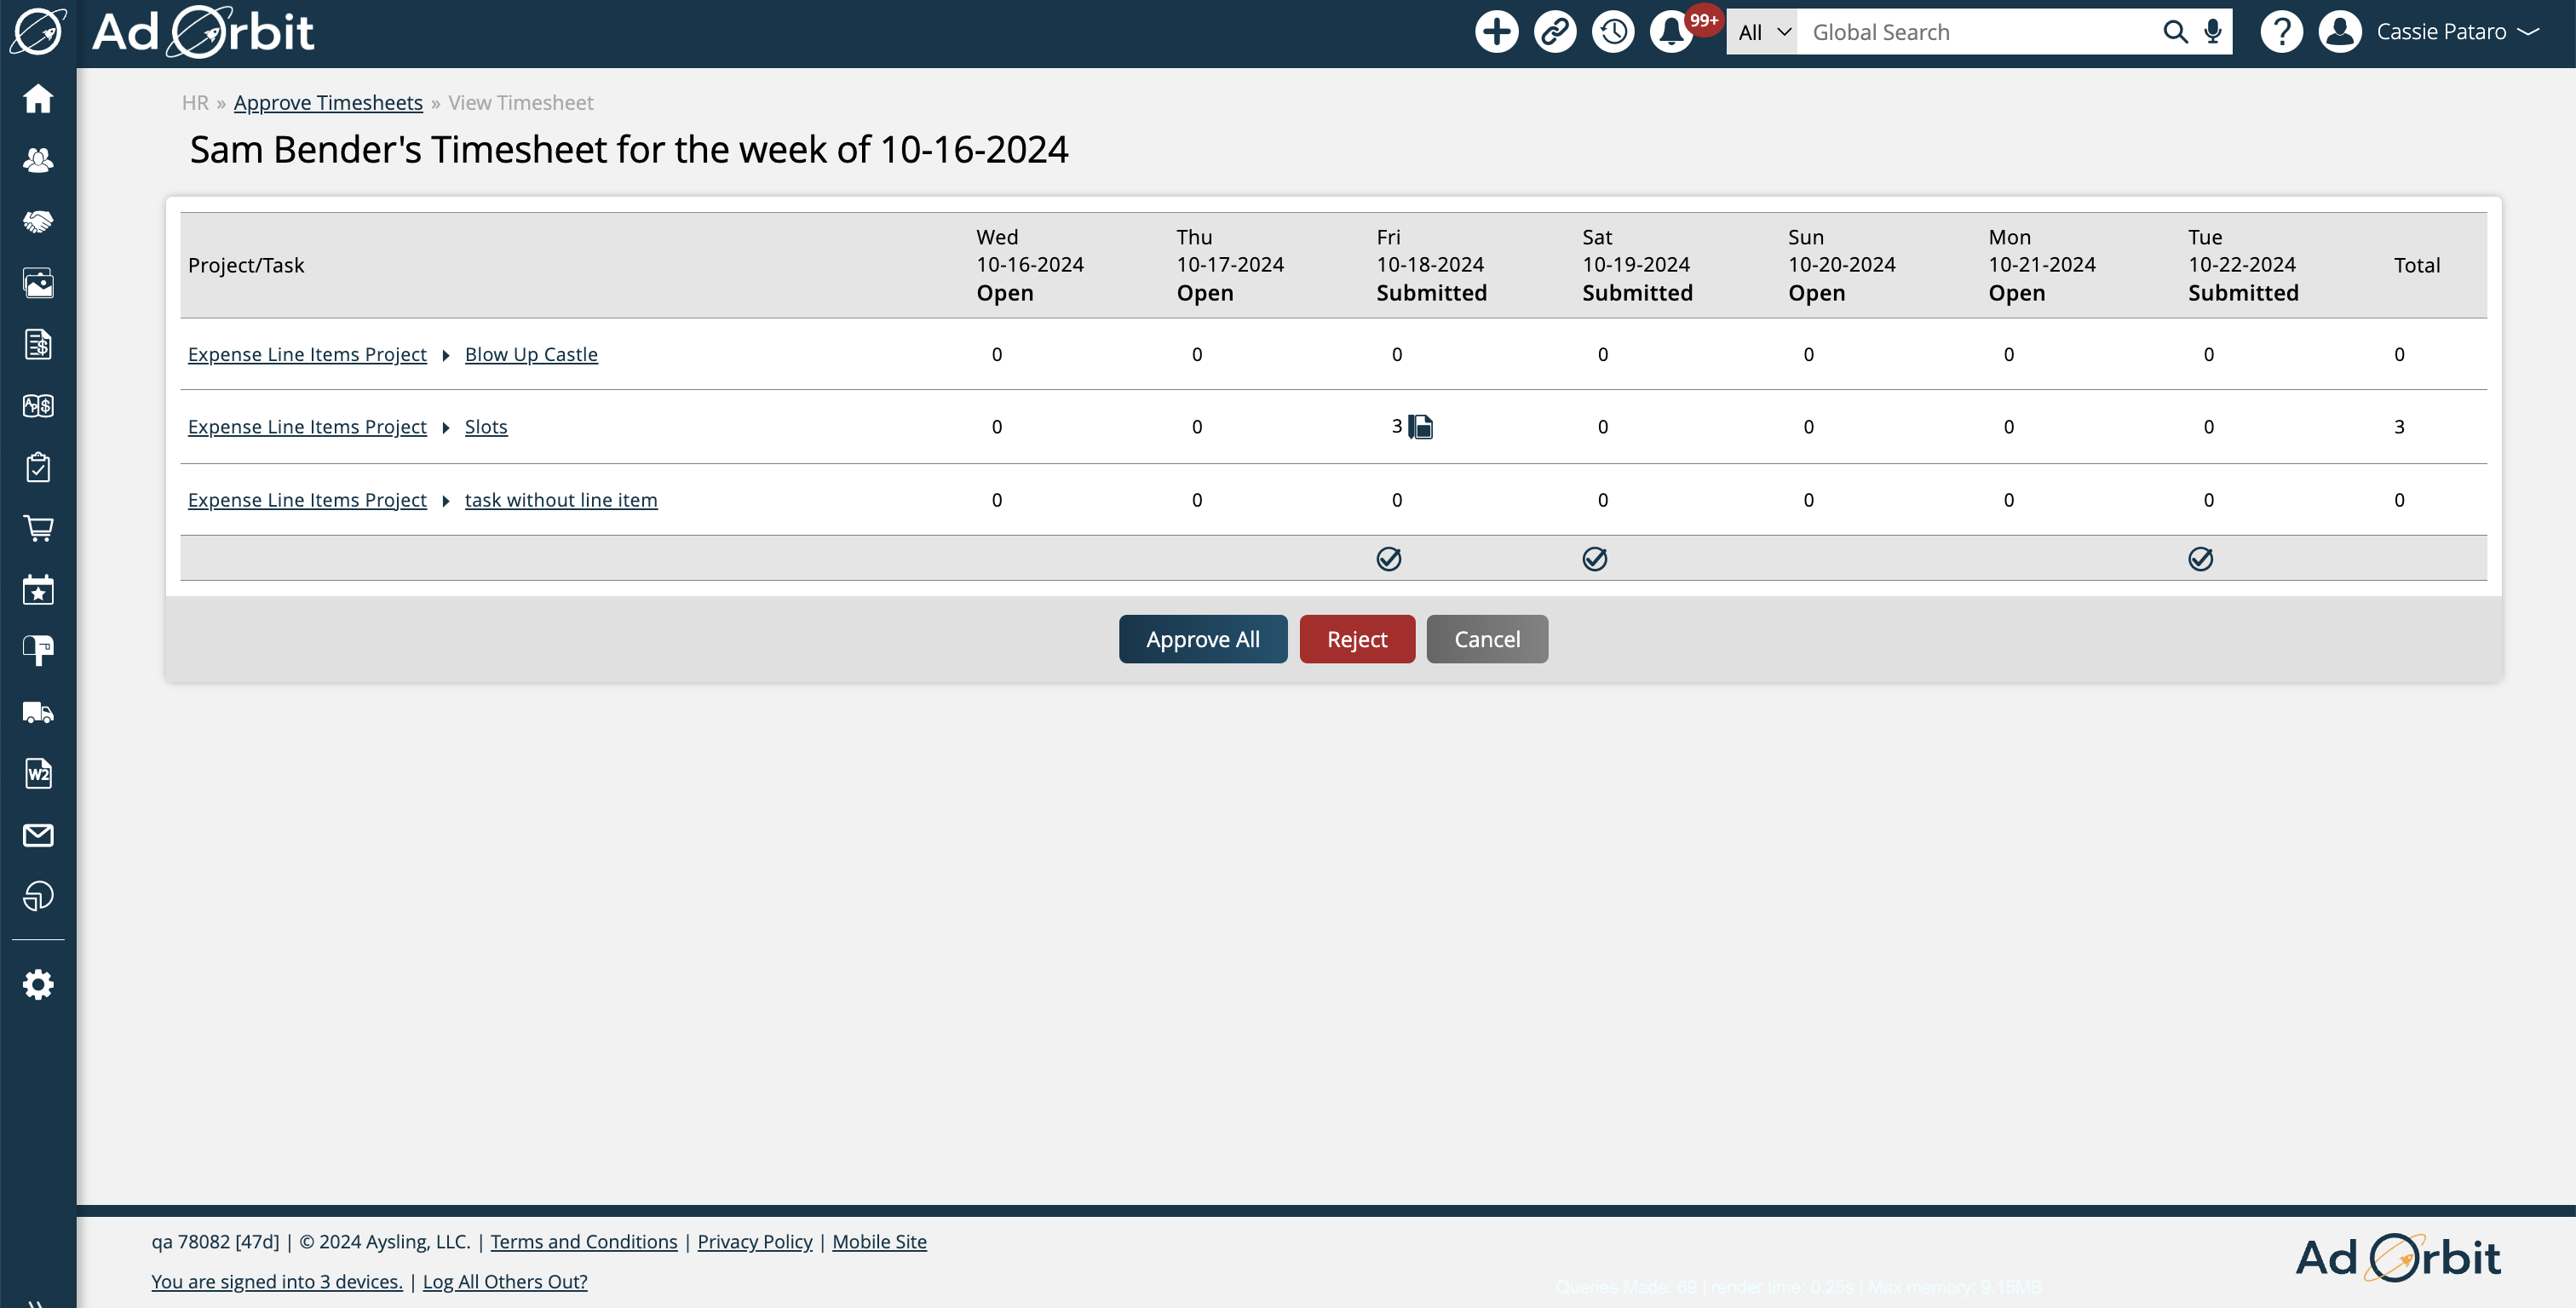Open the Blow Up Castle task link
2576x1308 pixels.
tap(531, 354)
